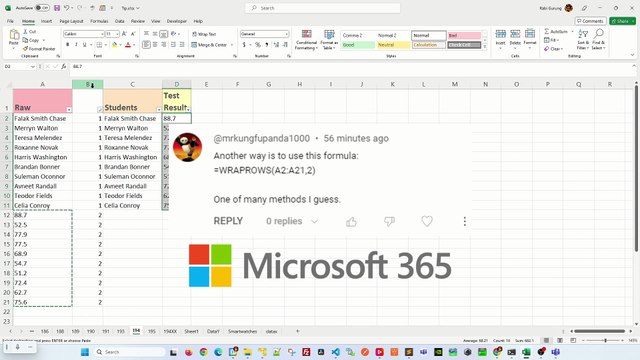
Task: Open the Raw column filter dropdown
Action: click(69, 110)
